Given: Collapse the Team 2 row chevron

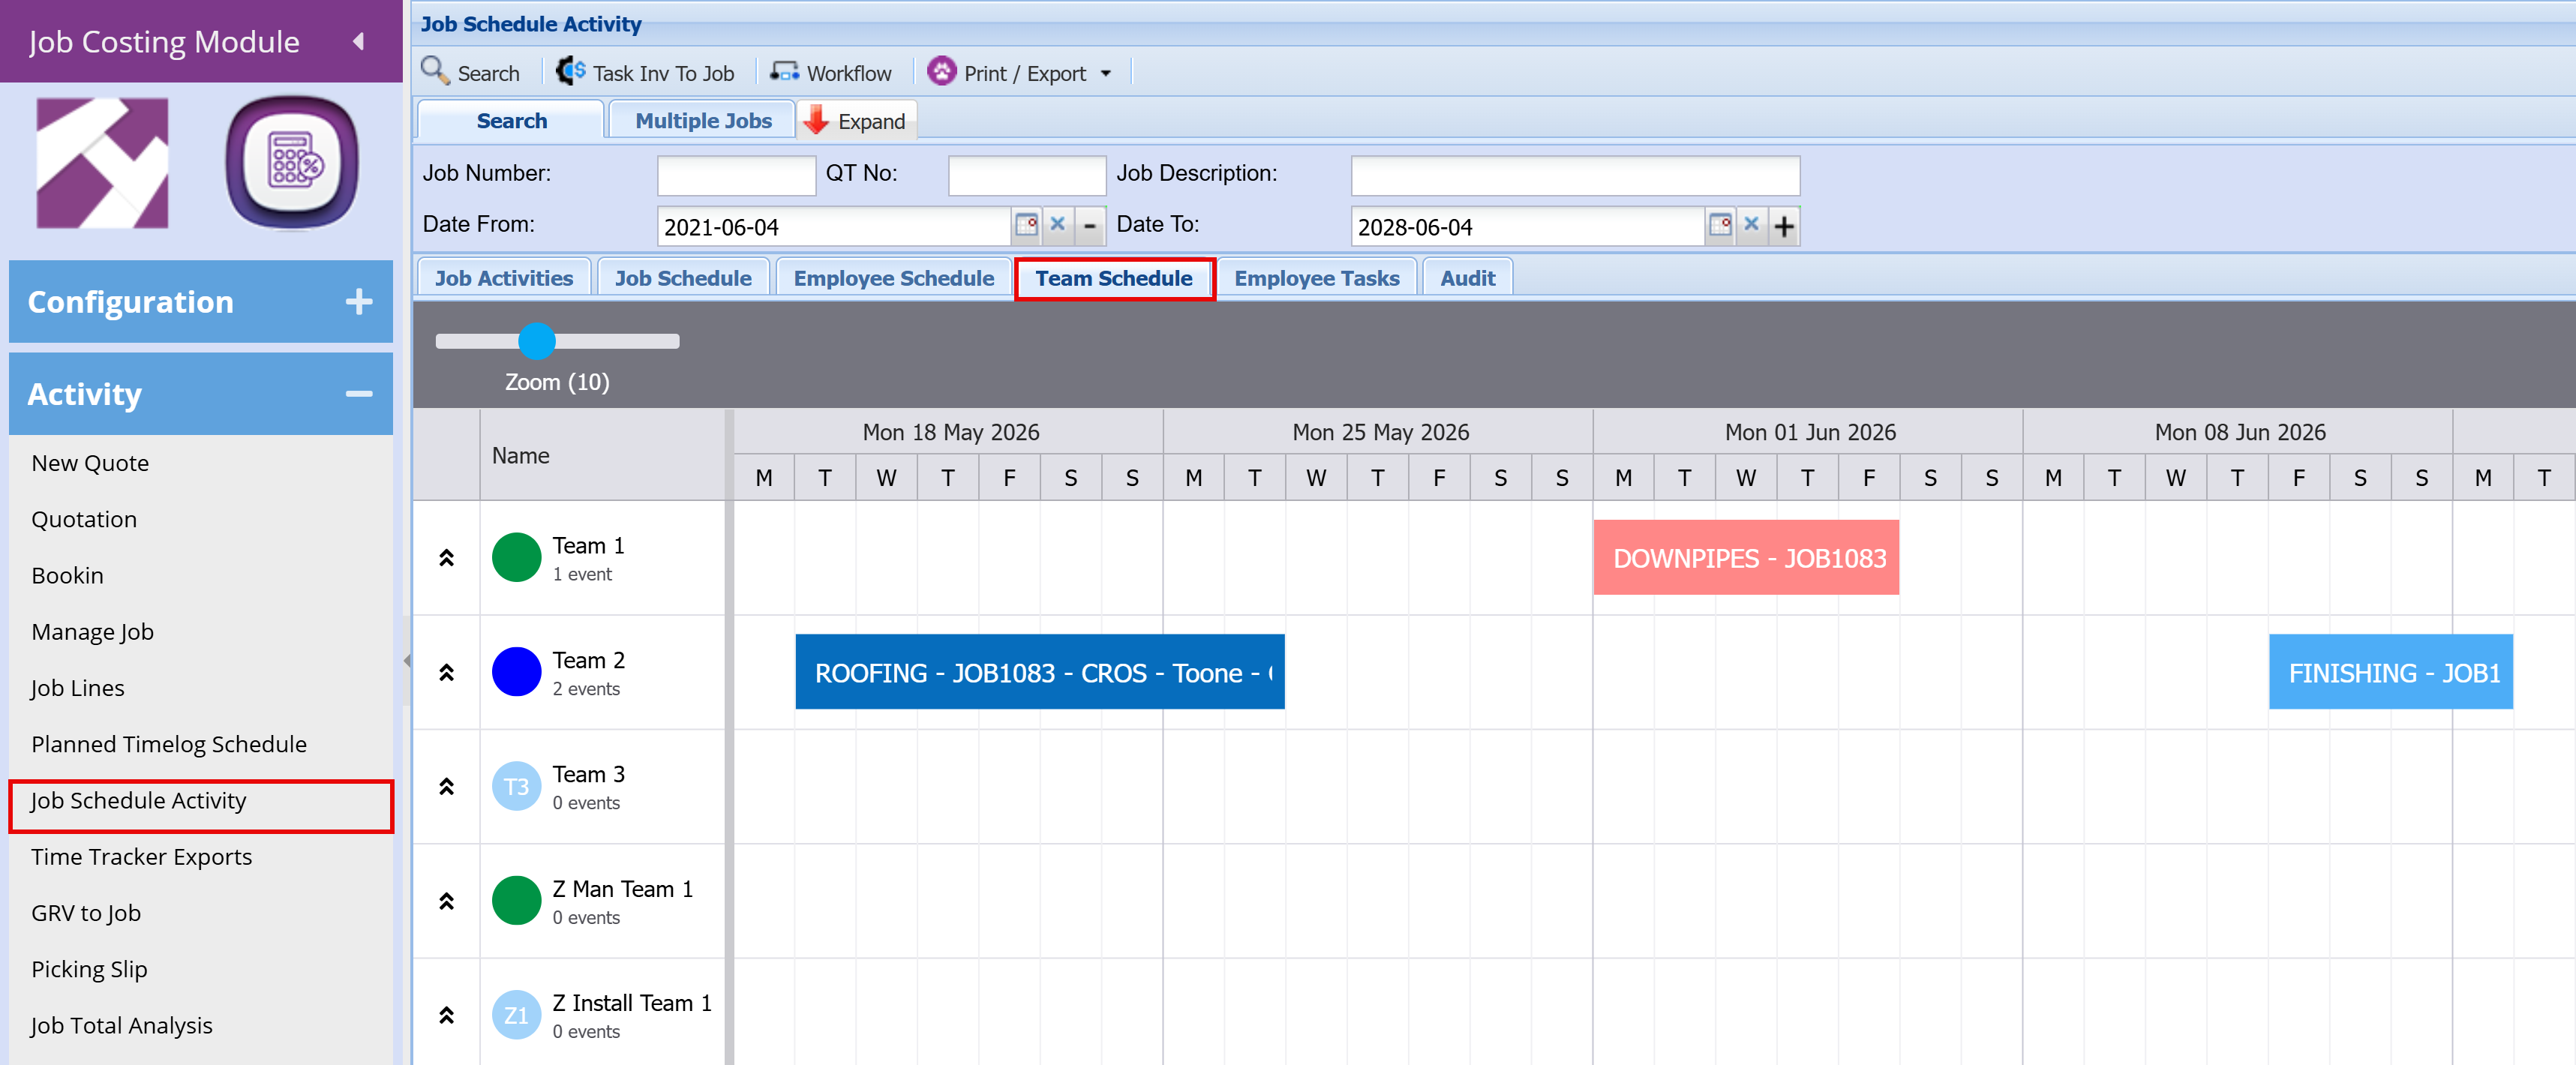Looking at the screenshot, I should 447,673.
